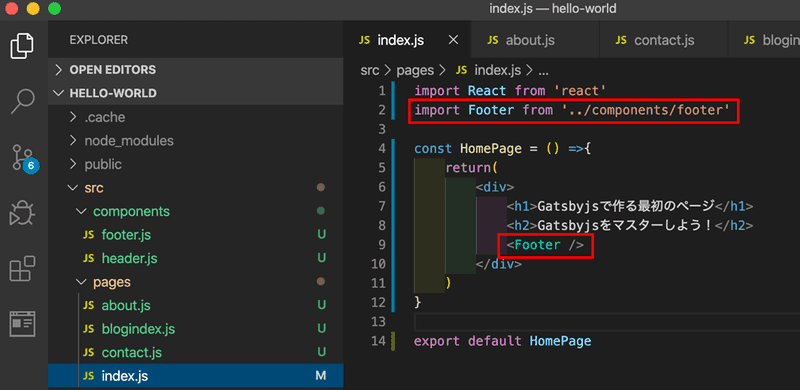Click line number 9 in the gutter
Viewport: 800px width, 390px height.
(382, 246)
